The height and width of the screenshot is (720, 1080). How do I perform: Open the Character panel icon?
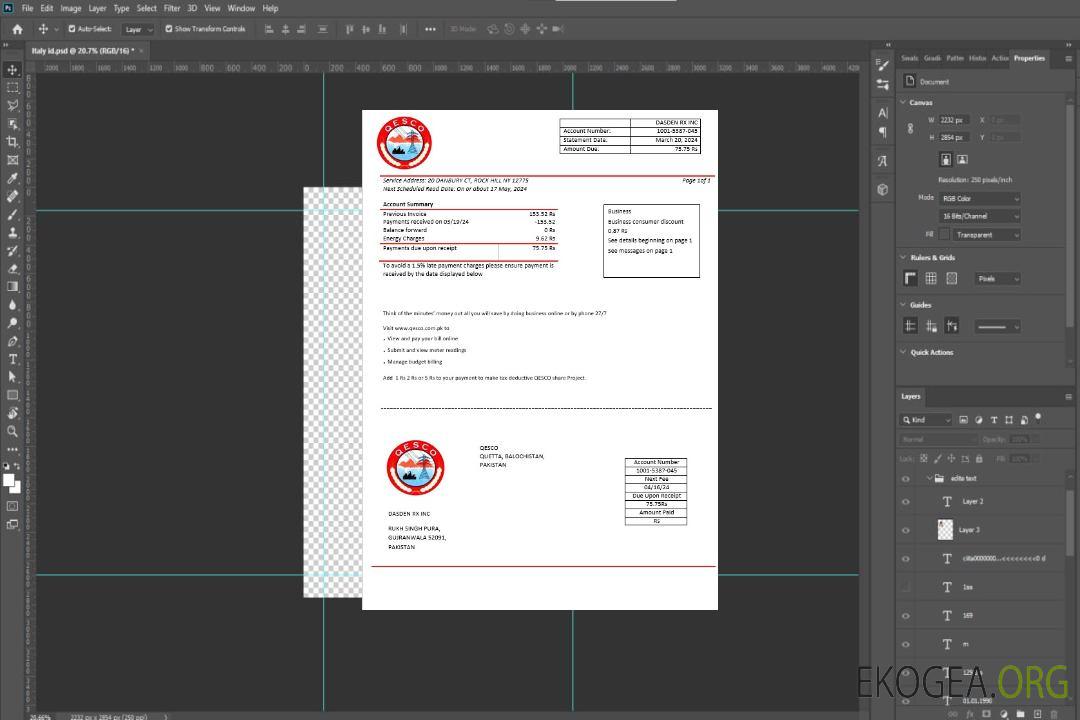883,113
